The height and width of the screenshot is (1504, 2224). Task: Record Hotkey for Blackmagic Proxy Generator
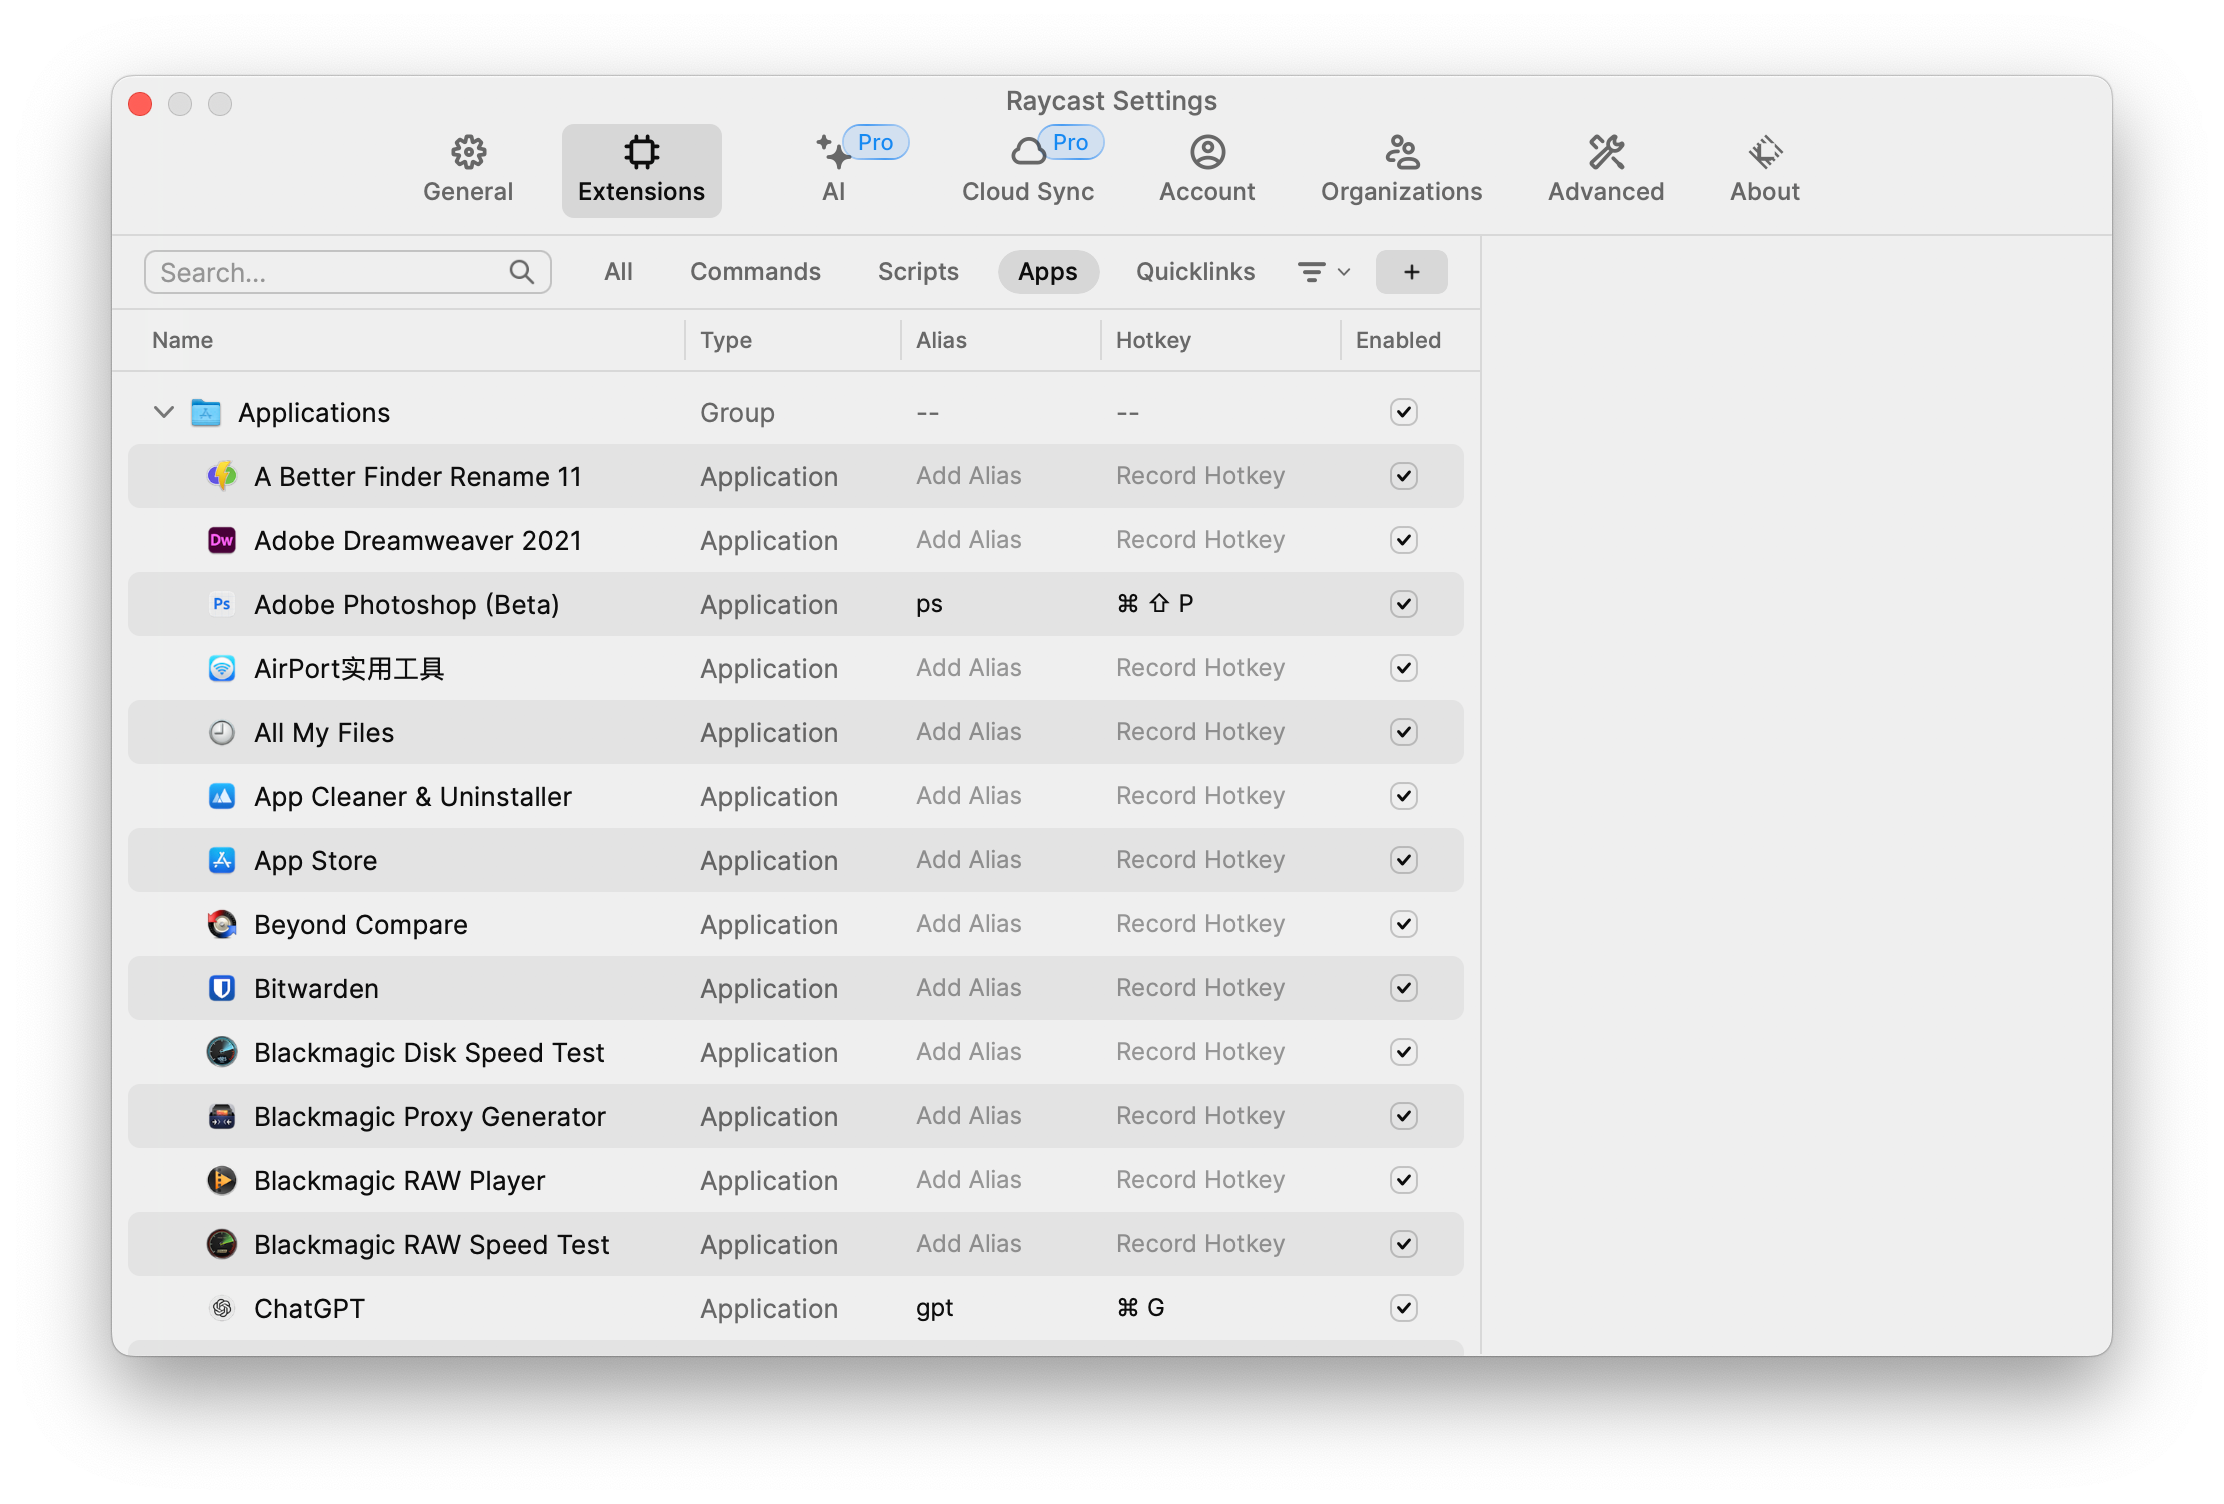click(1200, 1116)
